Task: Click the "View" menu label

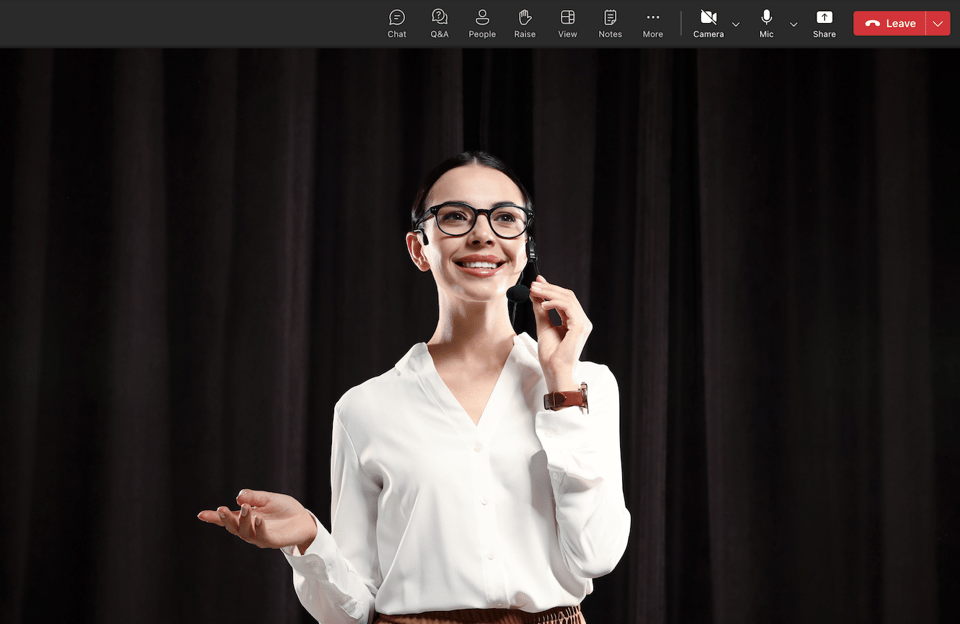Action: pyautogui.click(x=568, y=34)
